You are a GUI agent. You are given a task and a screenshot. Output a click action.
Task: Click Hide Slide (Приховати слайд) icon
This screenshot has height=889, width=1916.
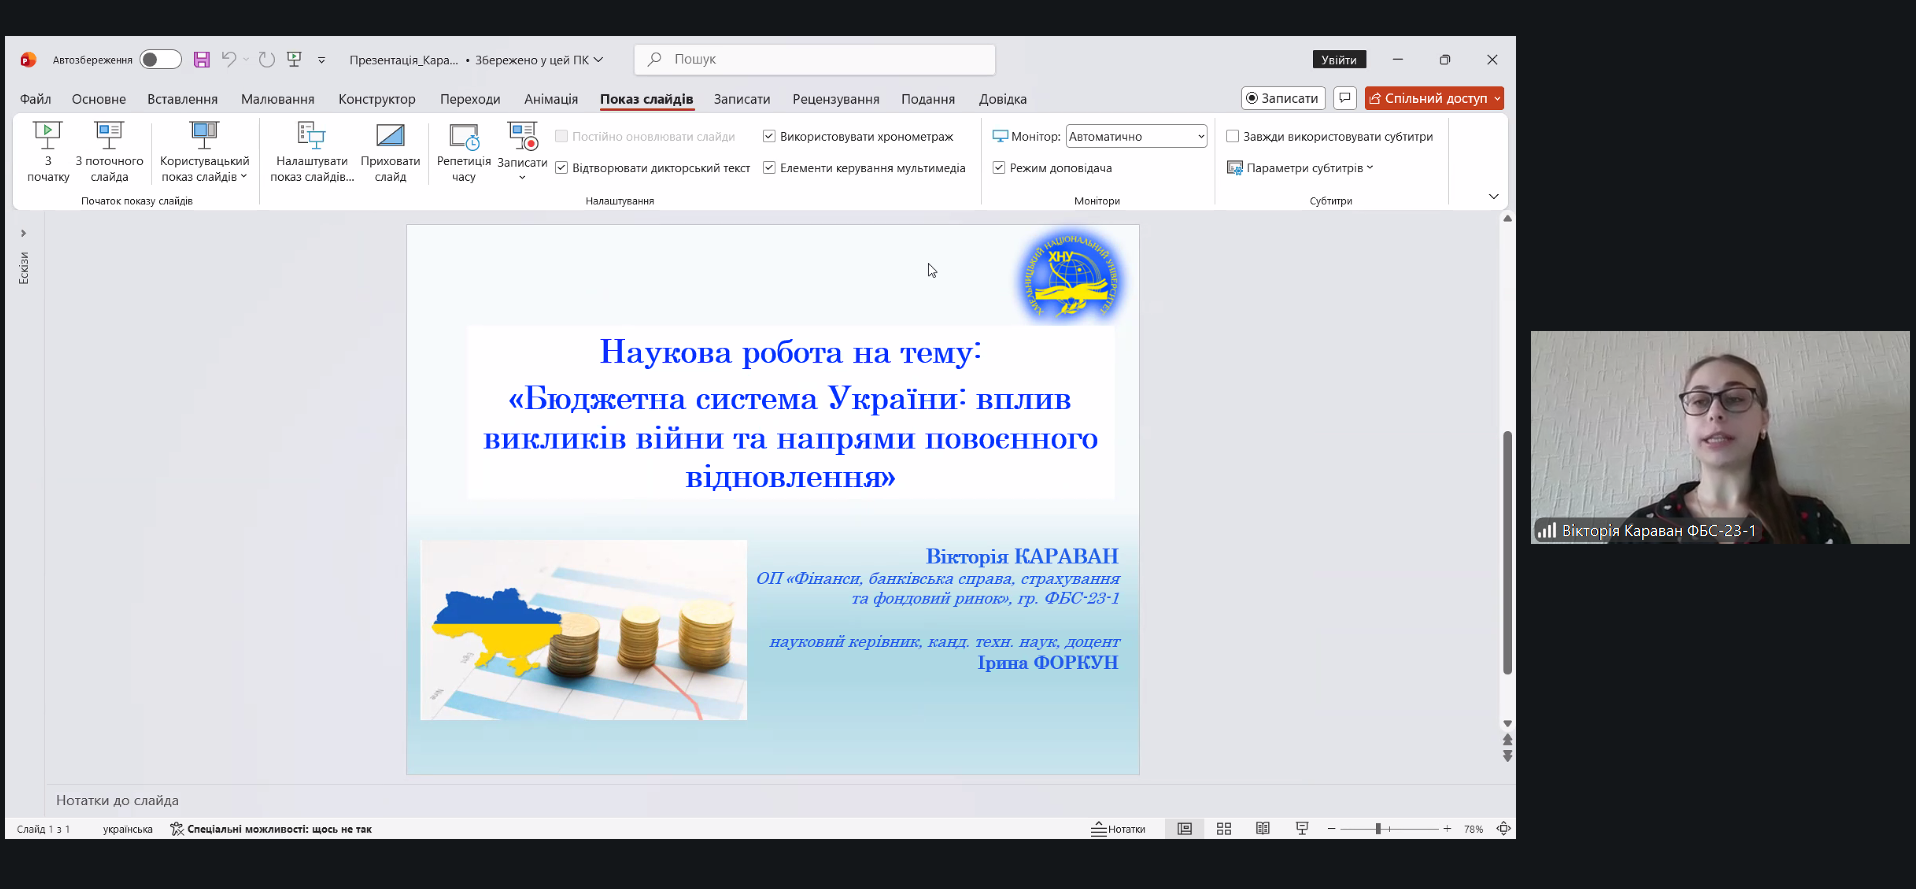[390, 135]
